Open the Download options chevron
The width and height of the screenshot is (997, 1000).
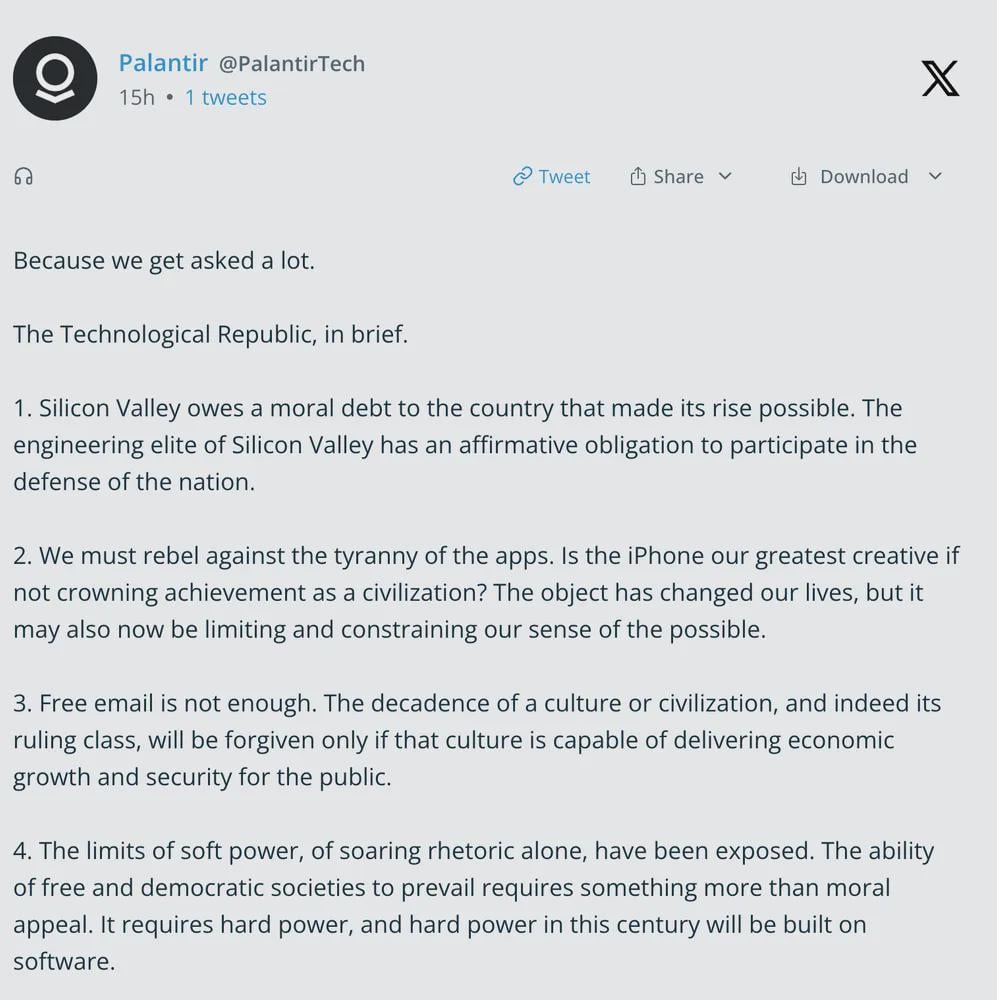(936, 177)
